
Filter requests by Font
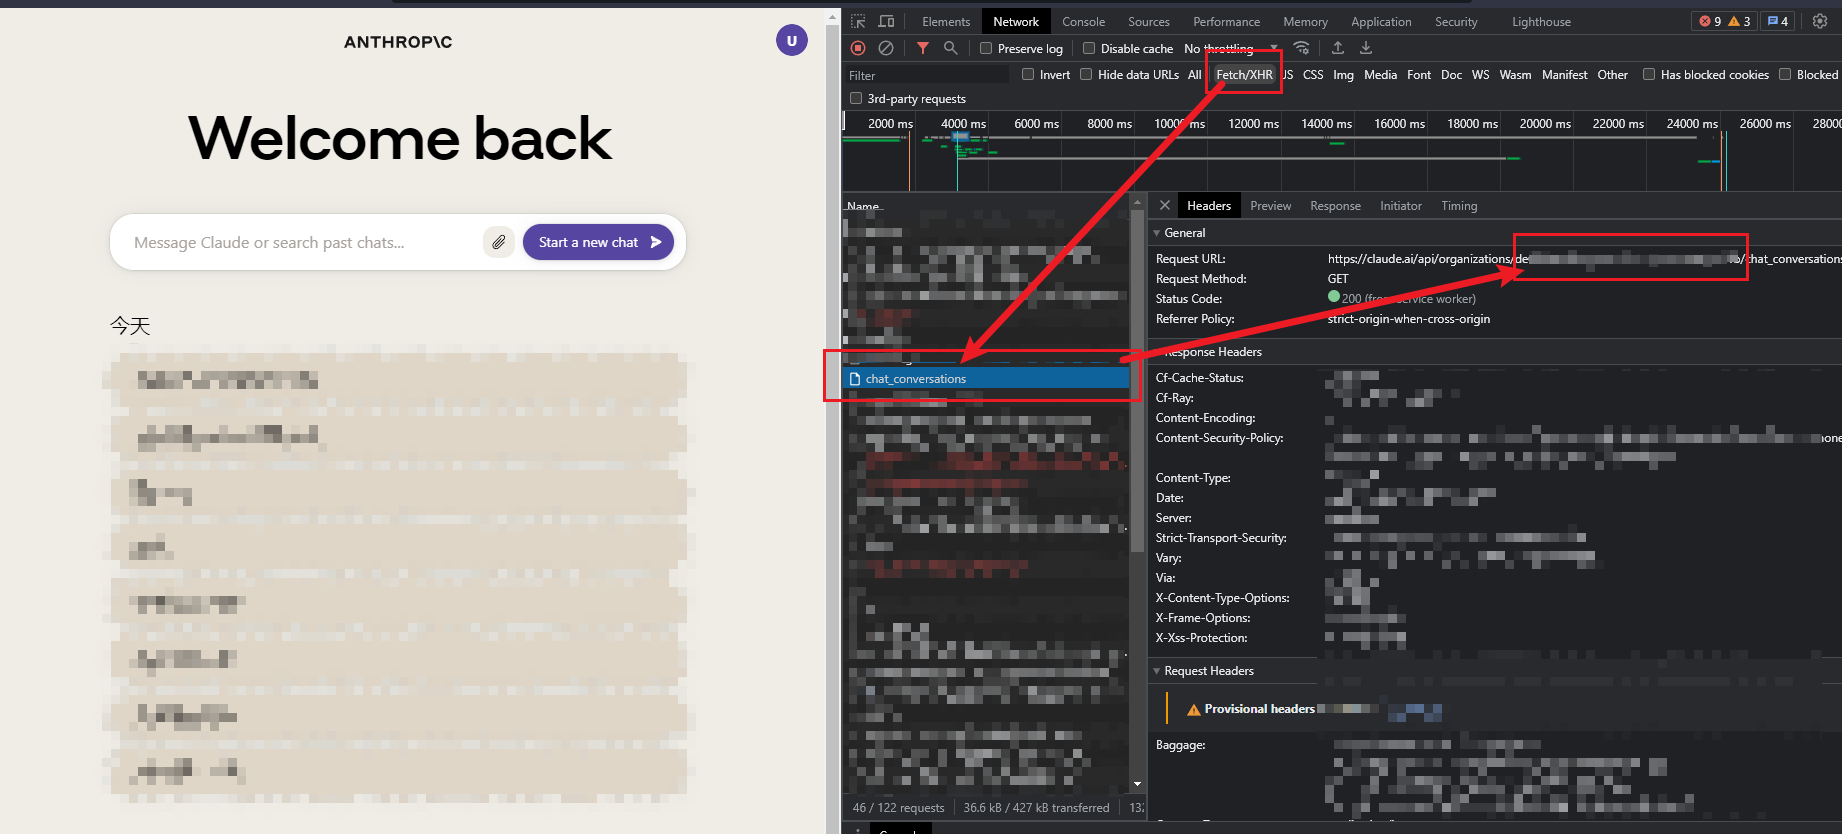point(1418,74)
